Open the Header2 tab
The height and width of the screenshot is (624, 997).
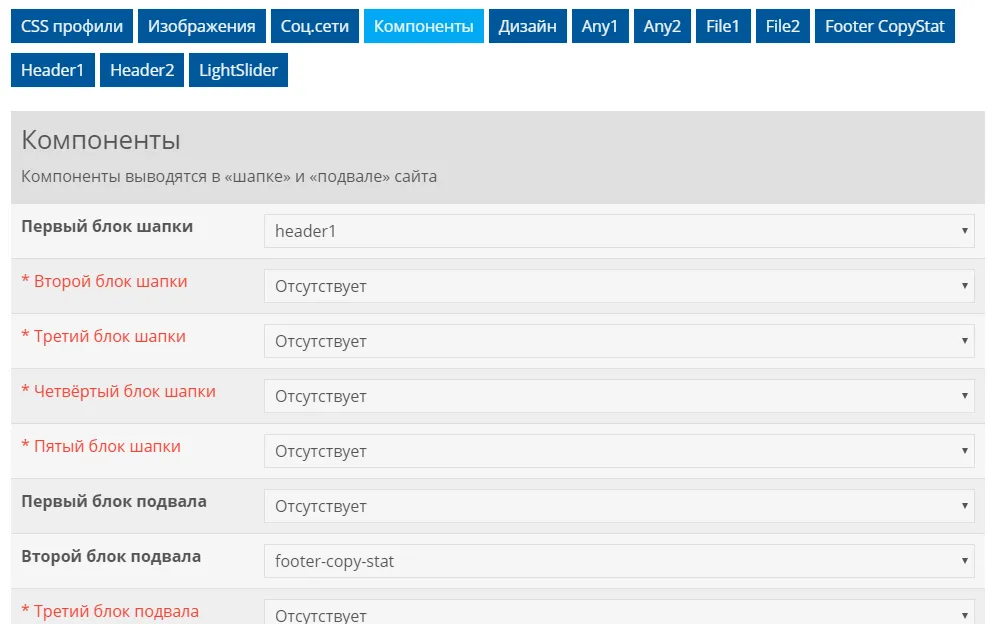(x=142, y=70)
